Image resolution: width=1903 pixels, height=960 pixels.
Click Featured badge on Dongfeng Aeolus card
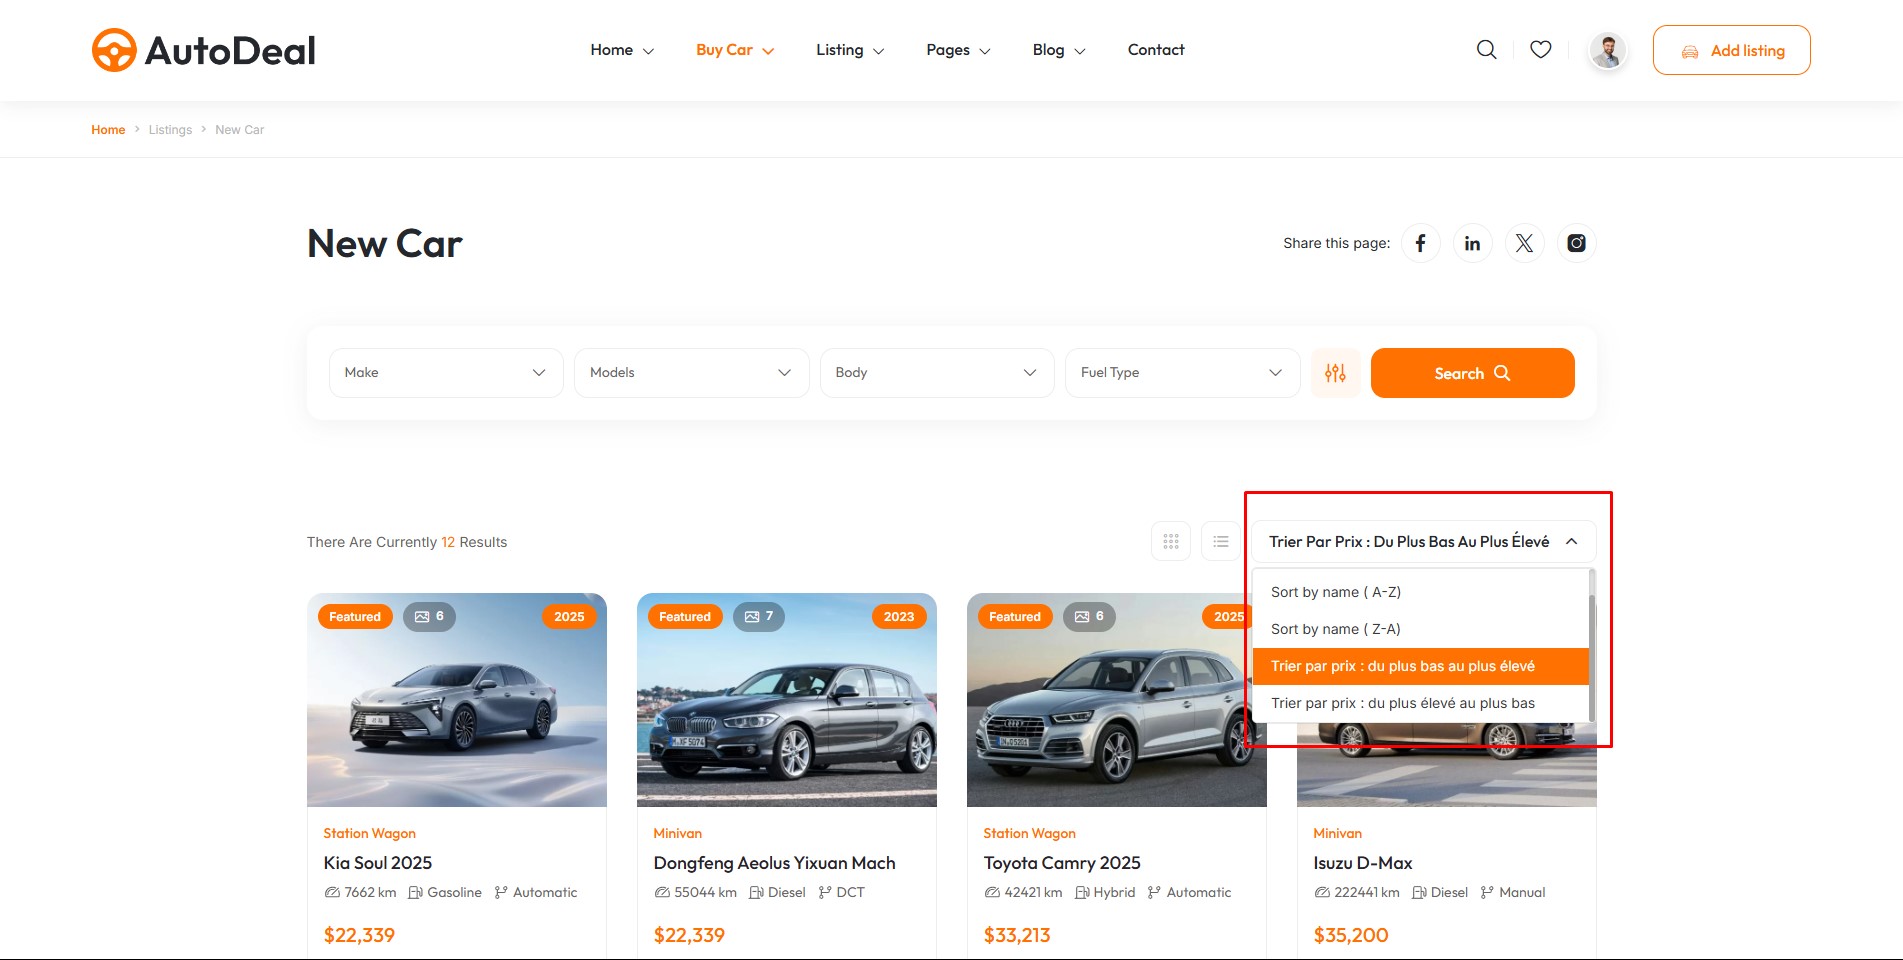tap(685, 617)
